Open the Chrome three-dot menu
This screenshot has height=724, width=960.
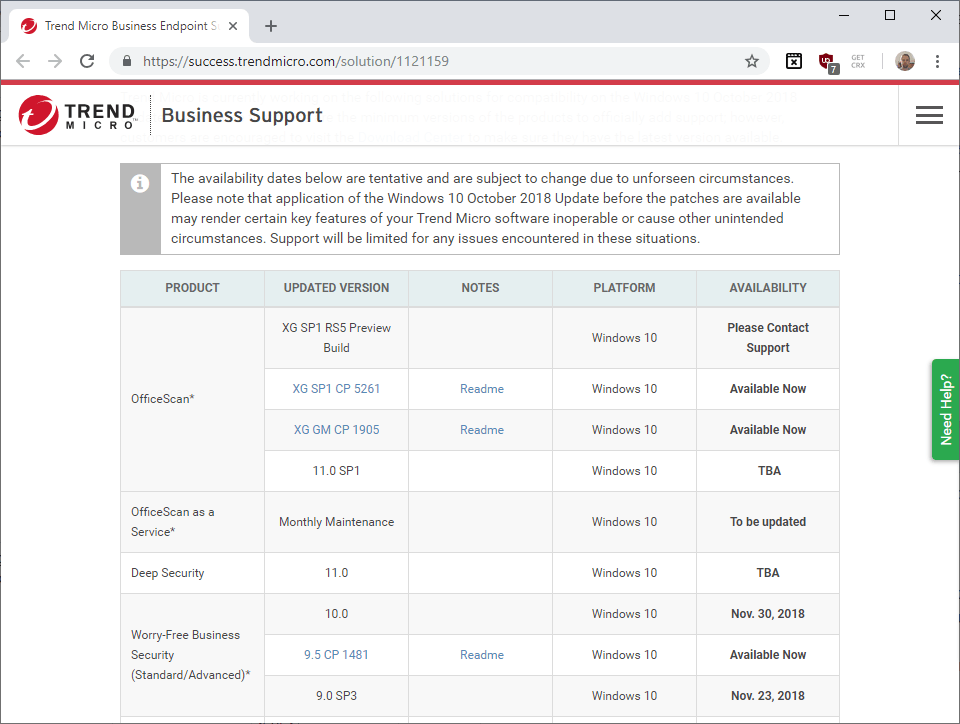point(937,61)
